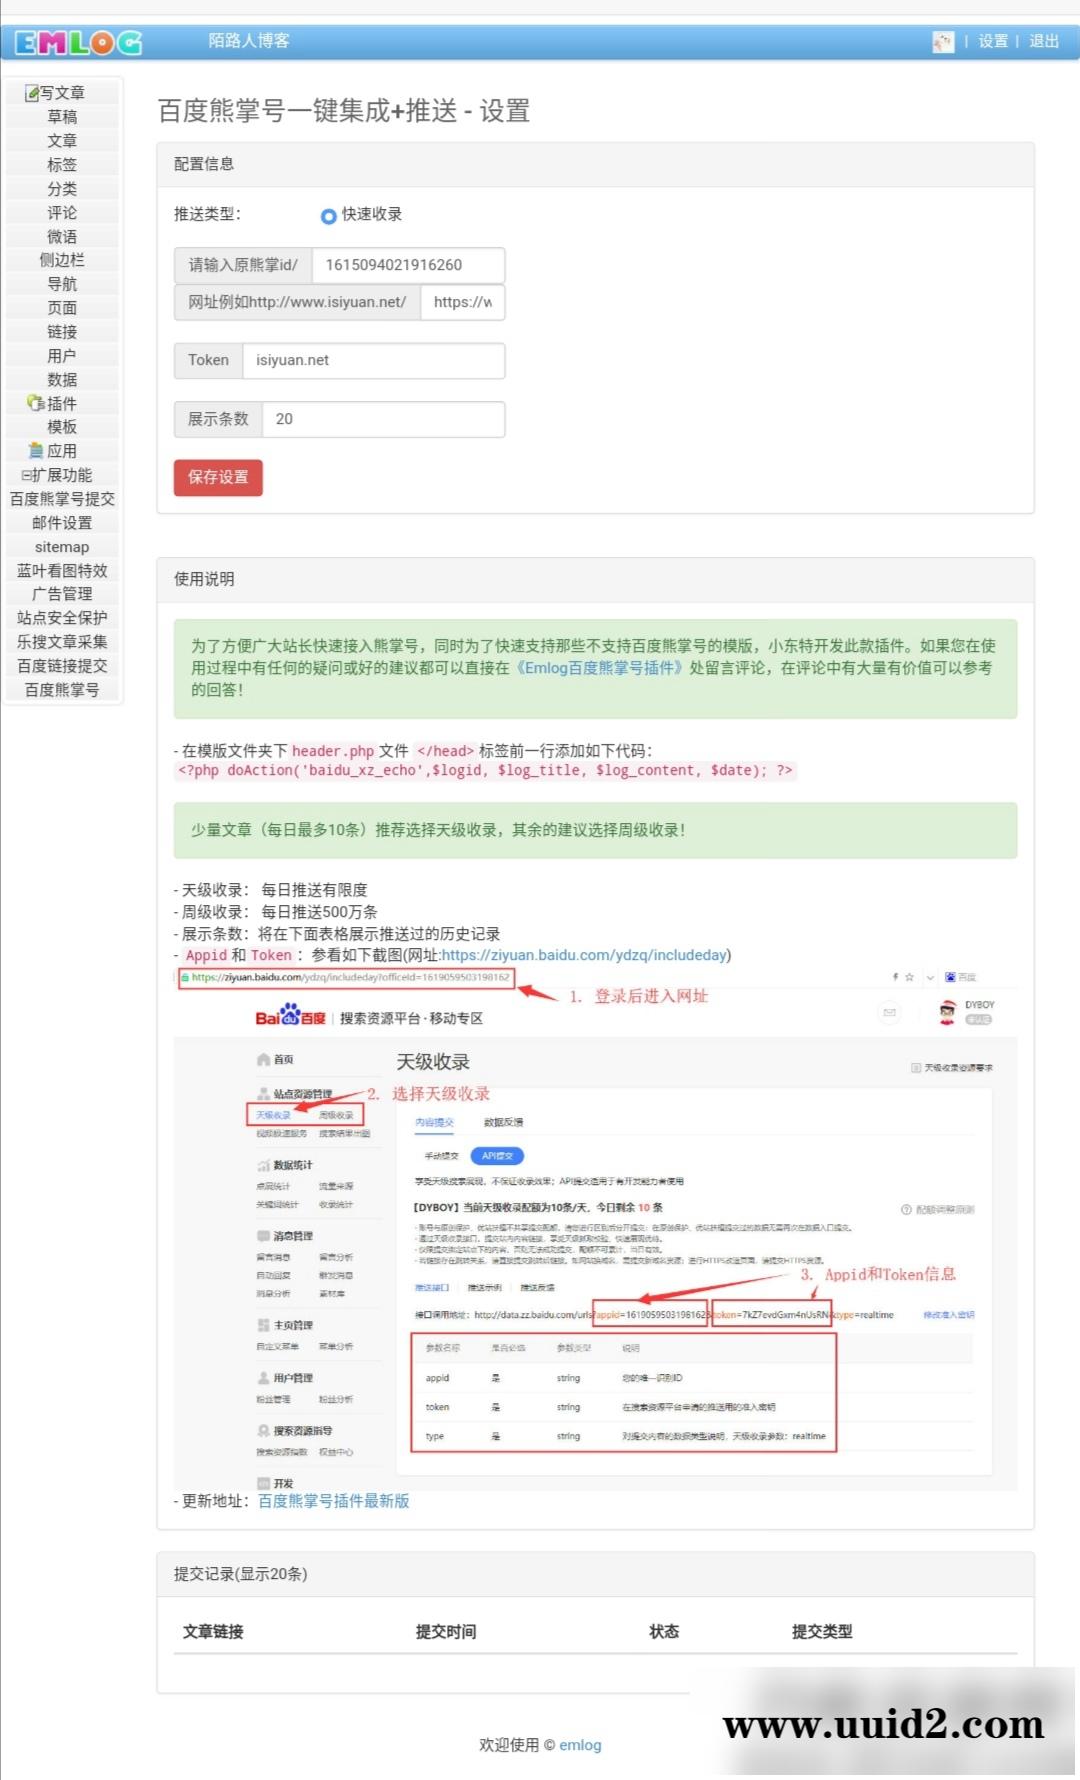
Task: Open 数据 in the sidebar
Action: [x=62, y=380]
